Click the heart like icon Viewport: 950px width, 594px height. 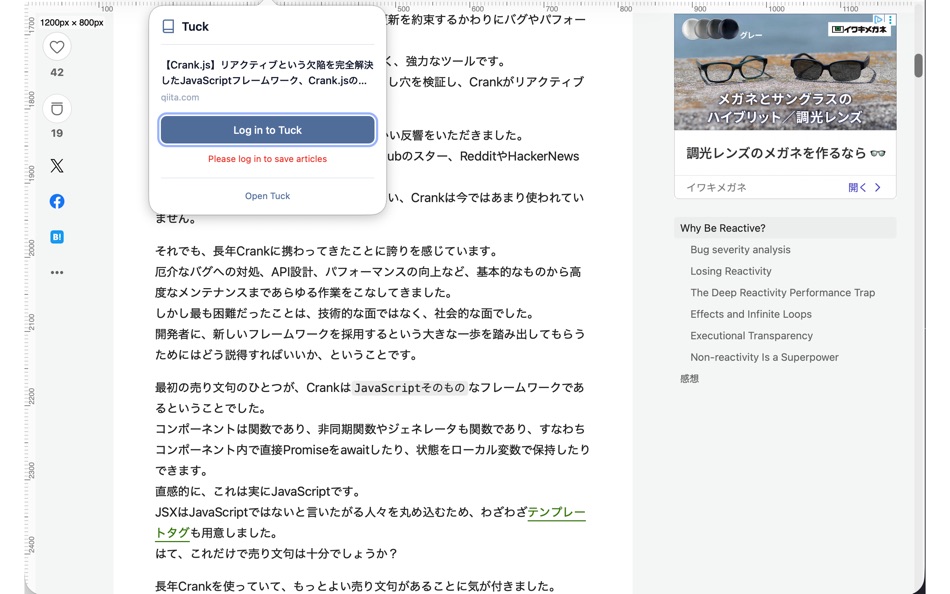click(x=57, y=47)
